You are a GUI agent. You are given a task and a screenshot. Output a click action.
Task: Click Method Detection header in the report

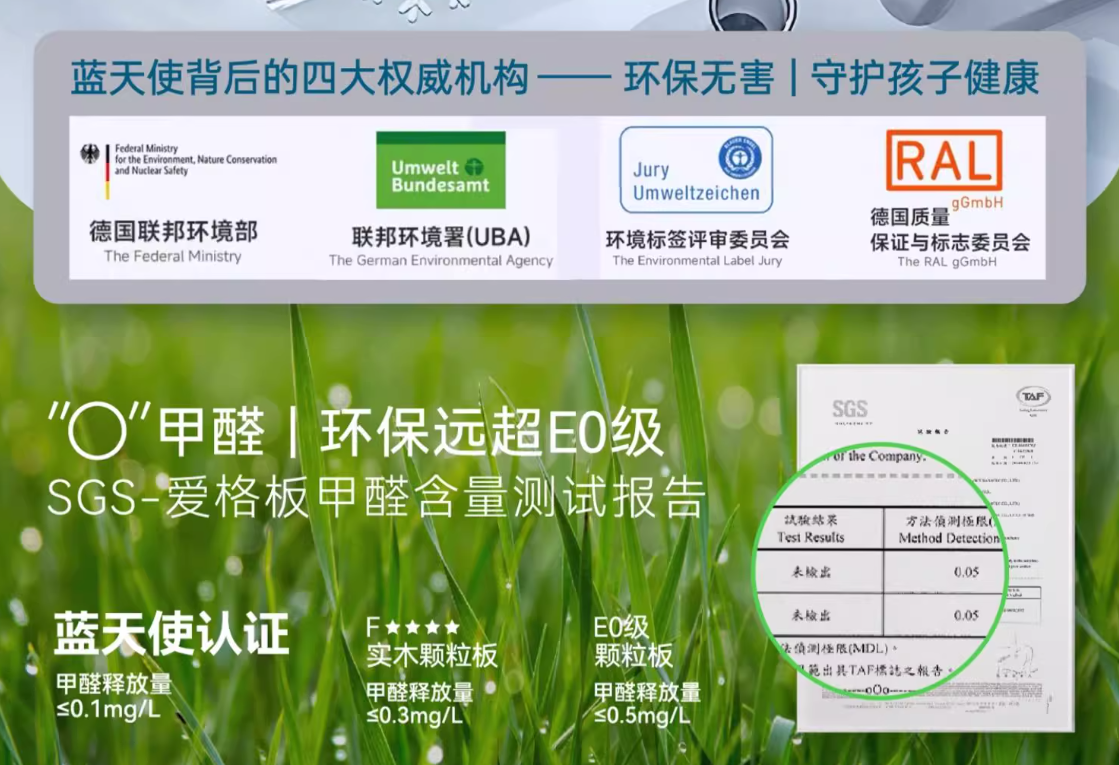[x=948, y=538]
